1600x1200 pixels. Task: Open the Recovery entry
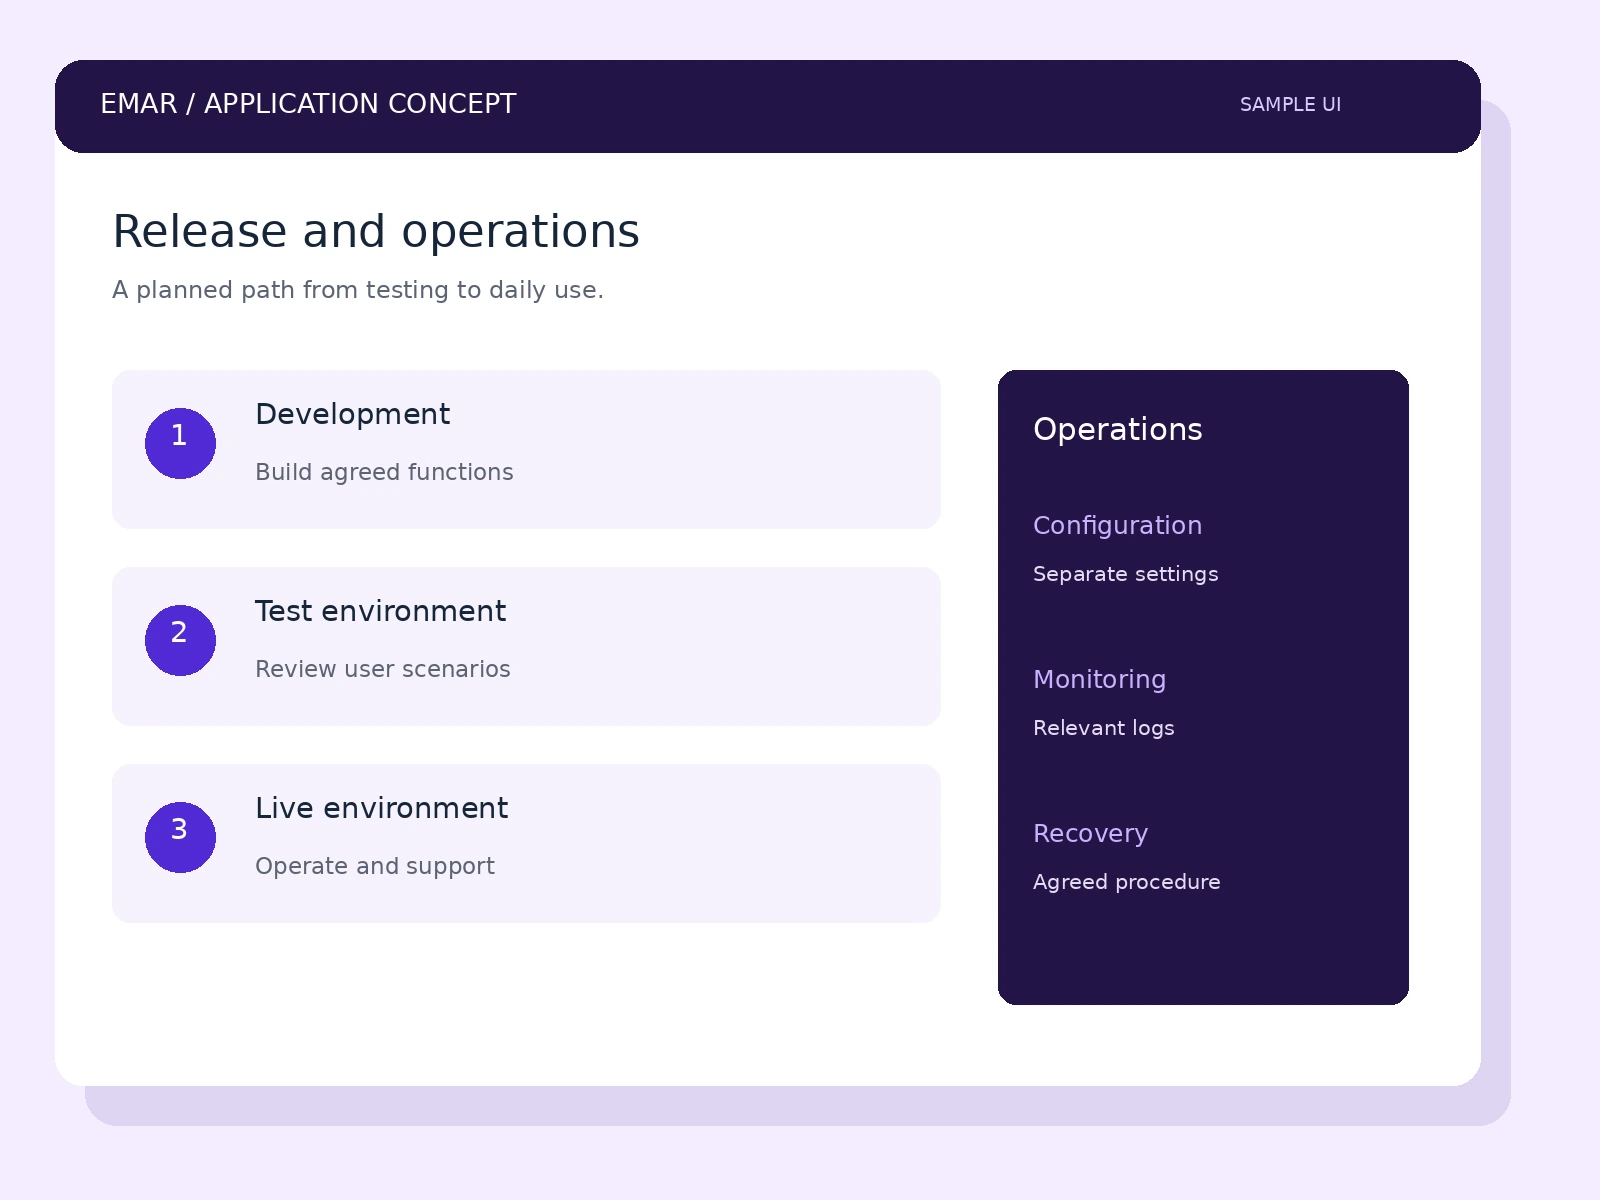coord(1090,834)
